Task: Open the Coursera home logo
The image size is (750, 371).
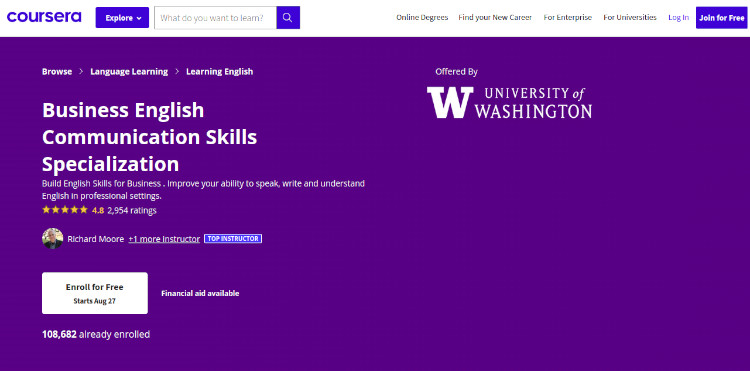Action: pyautogui.click(x=44, y=17)
